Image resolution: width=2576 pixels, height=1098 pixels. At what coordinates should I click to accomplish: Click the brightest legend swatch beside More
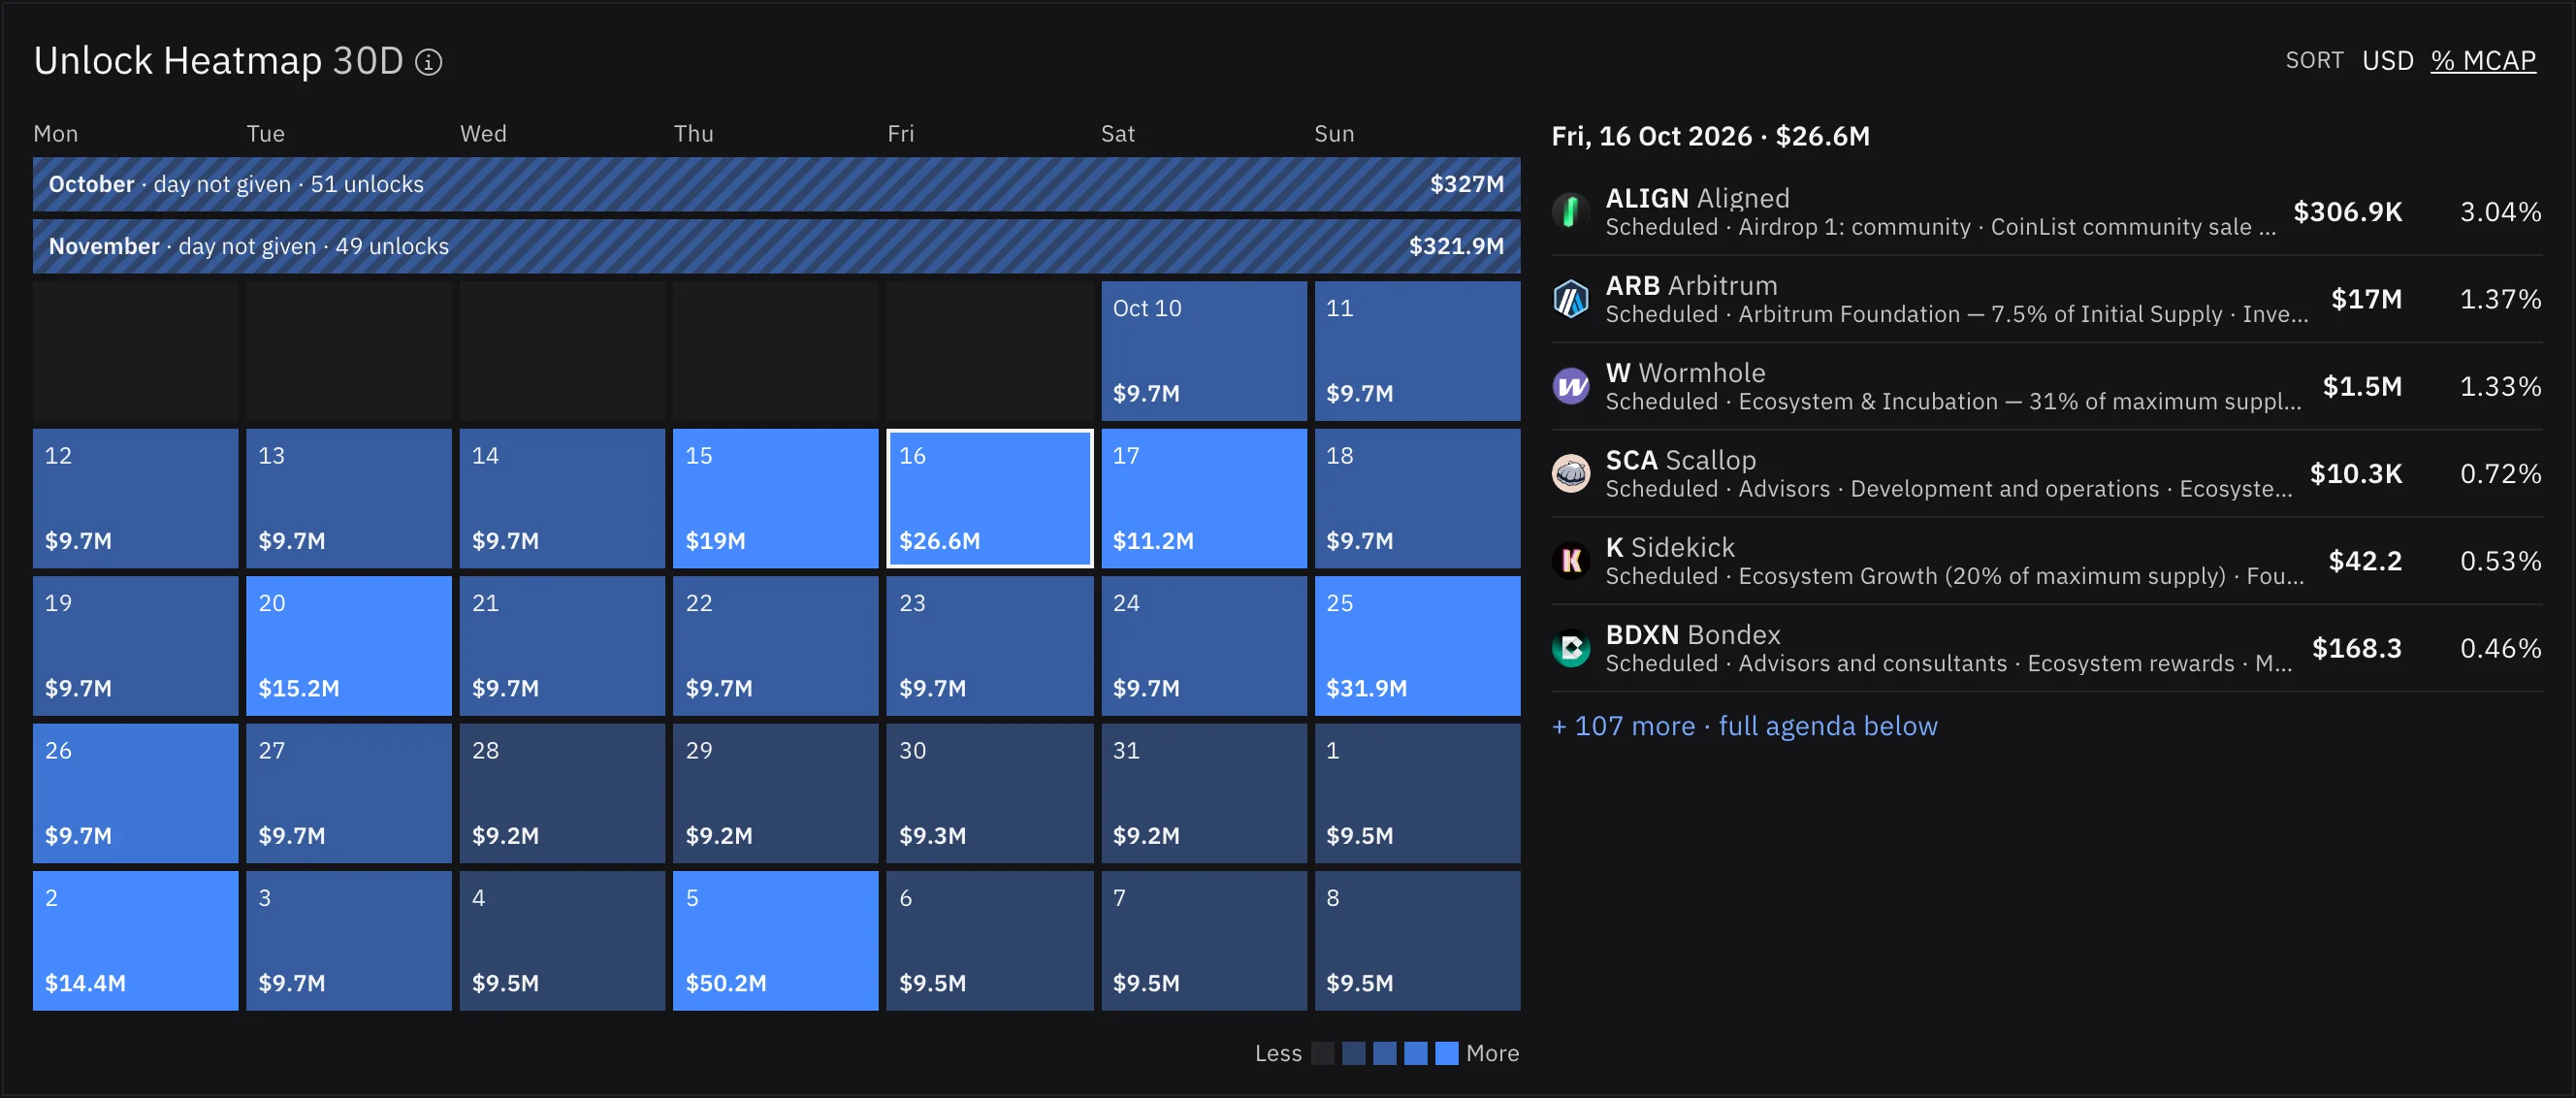(x=1446, y=1053)
